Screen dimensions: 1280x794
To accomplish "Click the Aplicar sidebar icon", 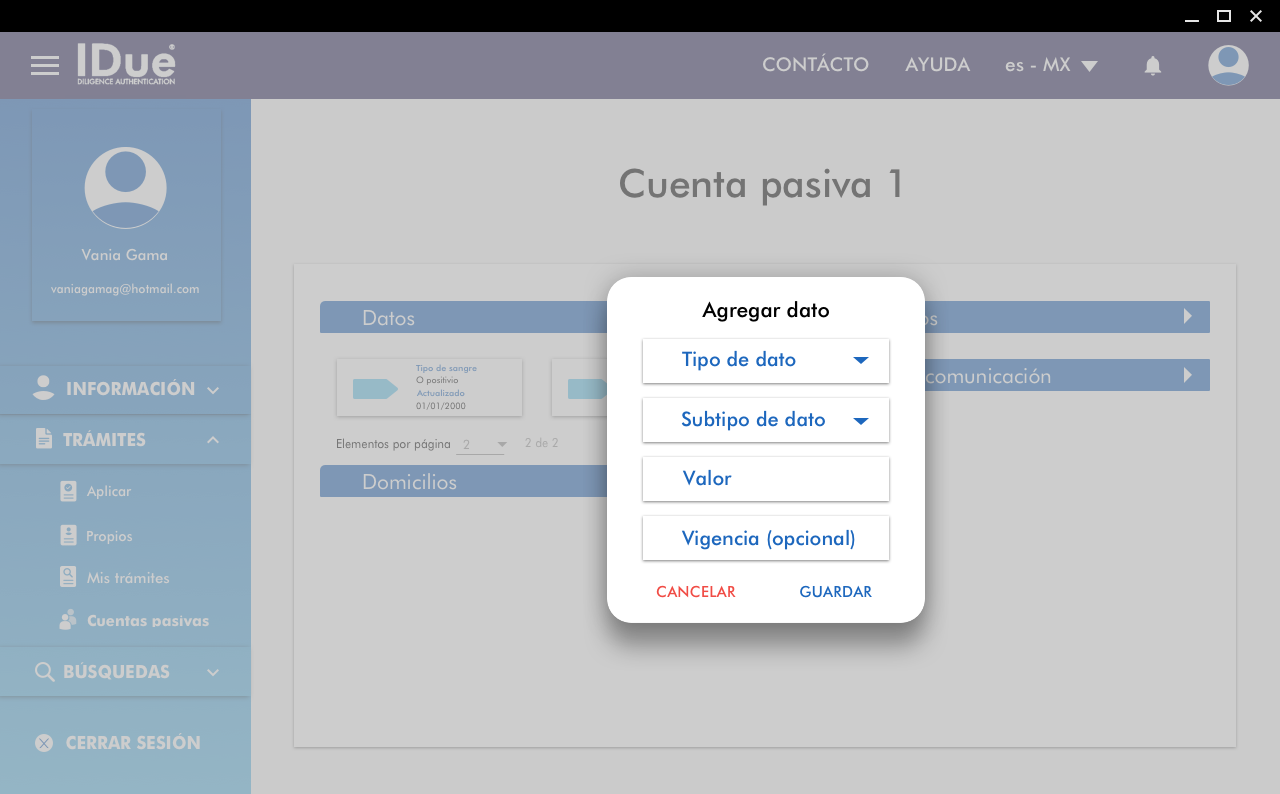I will coord(68,491).
